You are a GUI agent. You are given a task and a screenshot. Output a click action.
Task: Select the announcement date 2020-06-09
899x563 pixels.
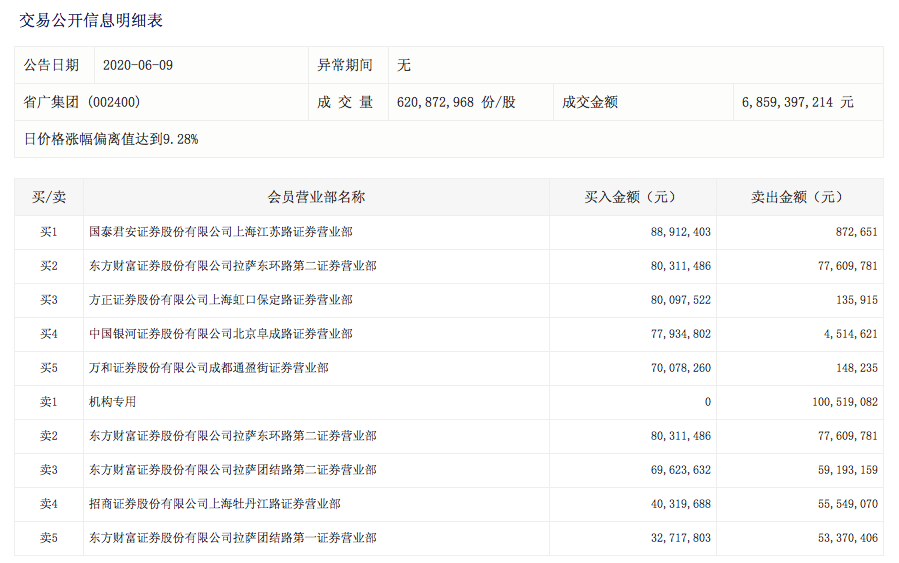click(138, 65)
